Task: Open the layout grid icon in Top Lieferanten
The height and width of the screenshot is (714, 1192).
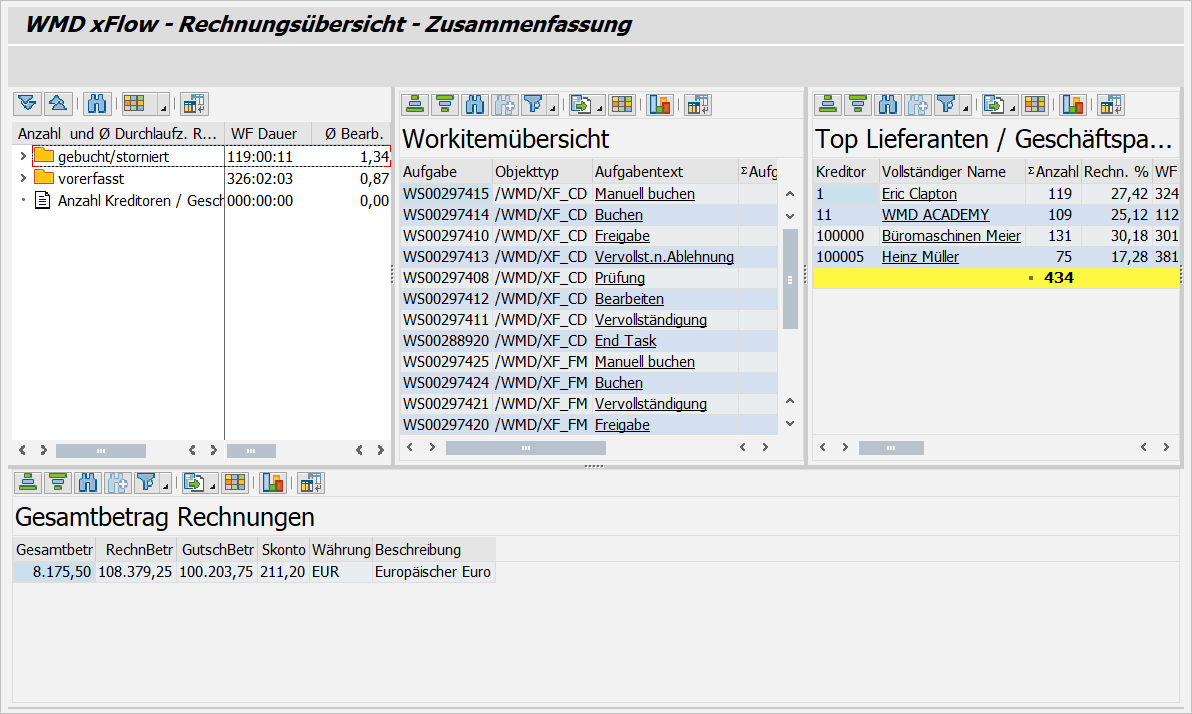Action: pyautogui.click(x=1034, y=103)
